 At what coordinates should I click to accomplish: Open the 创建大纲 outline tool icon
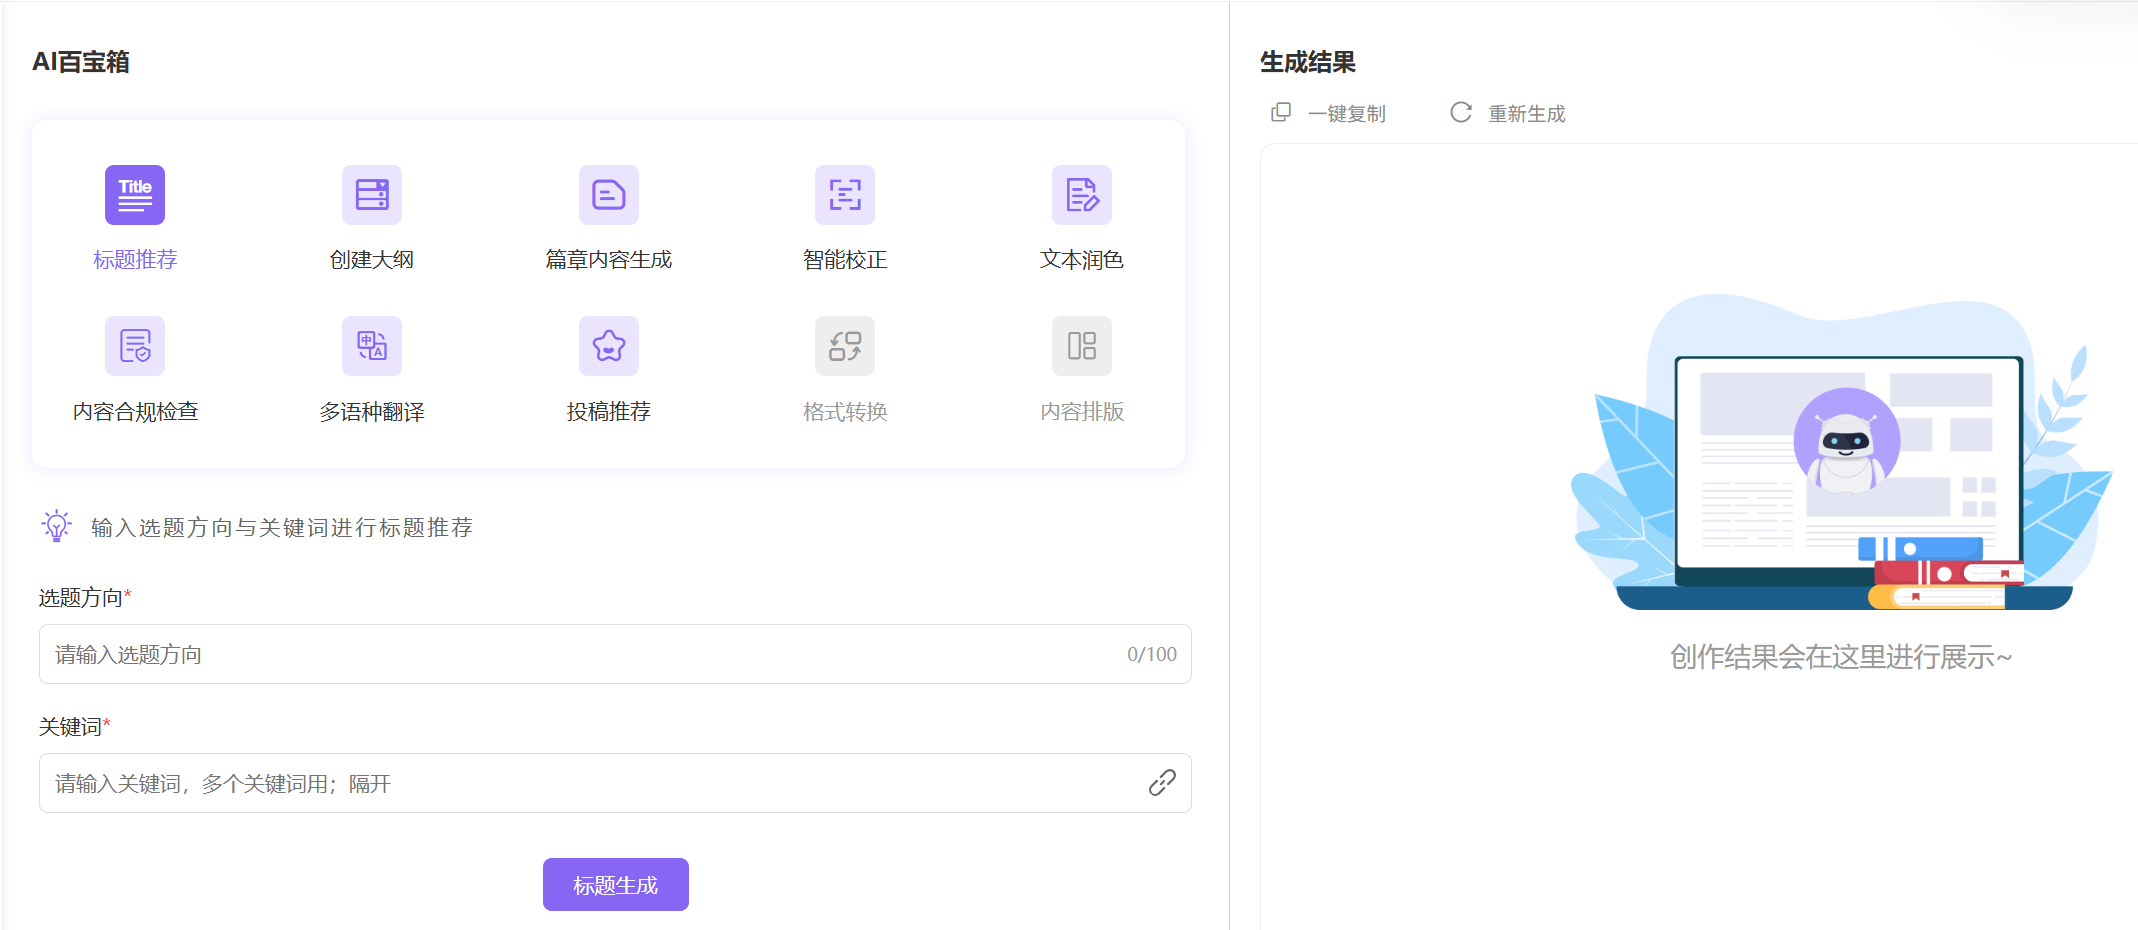click(x=372, y=195)
